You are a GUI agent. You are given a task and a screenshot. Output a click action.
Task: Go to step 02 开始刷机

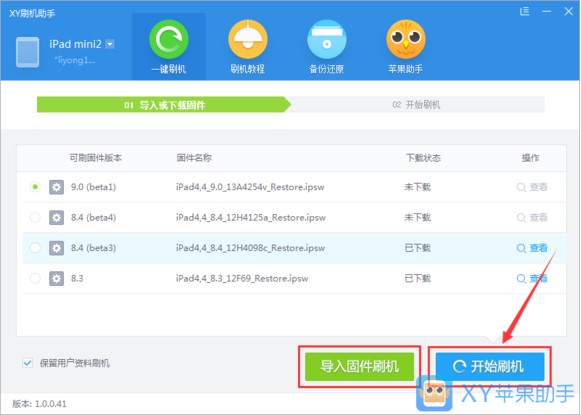click(416, 105)
